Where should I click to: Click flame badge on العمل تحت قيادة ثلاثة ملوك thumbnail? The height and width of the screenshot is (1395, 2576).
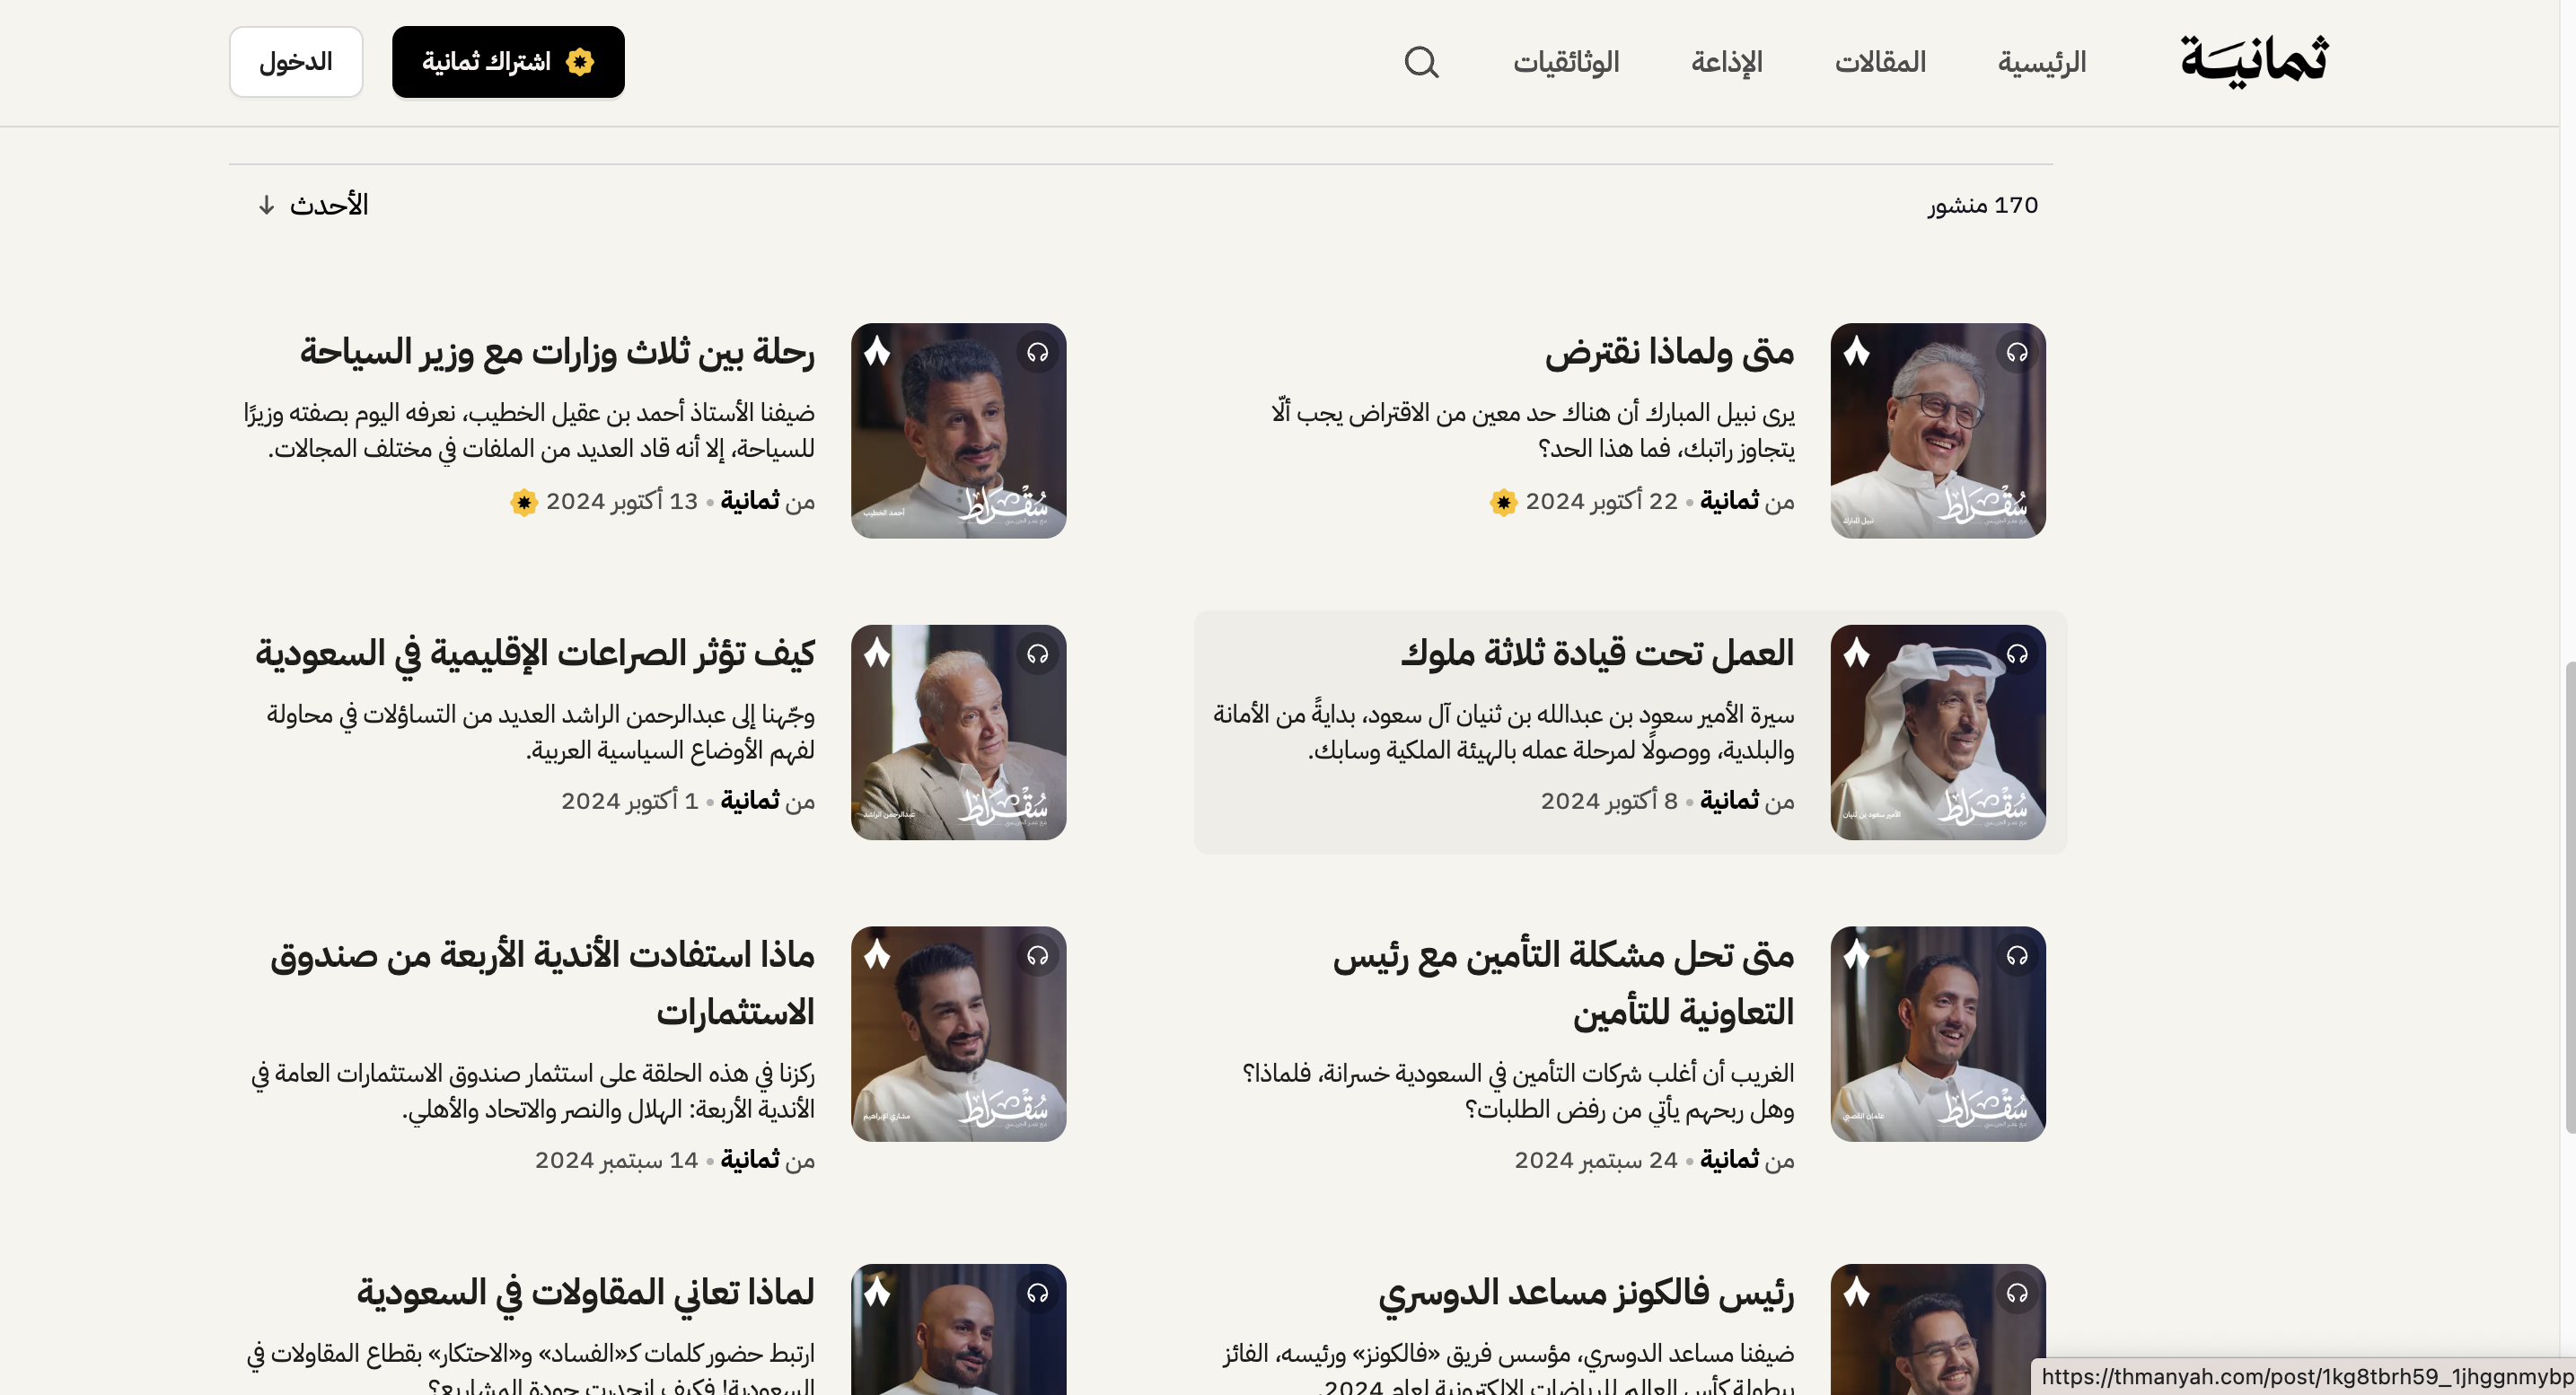1857,653
